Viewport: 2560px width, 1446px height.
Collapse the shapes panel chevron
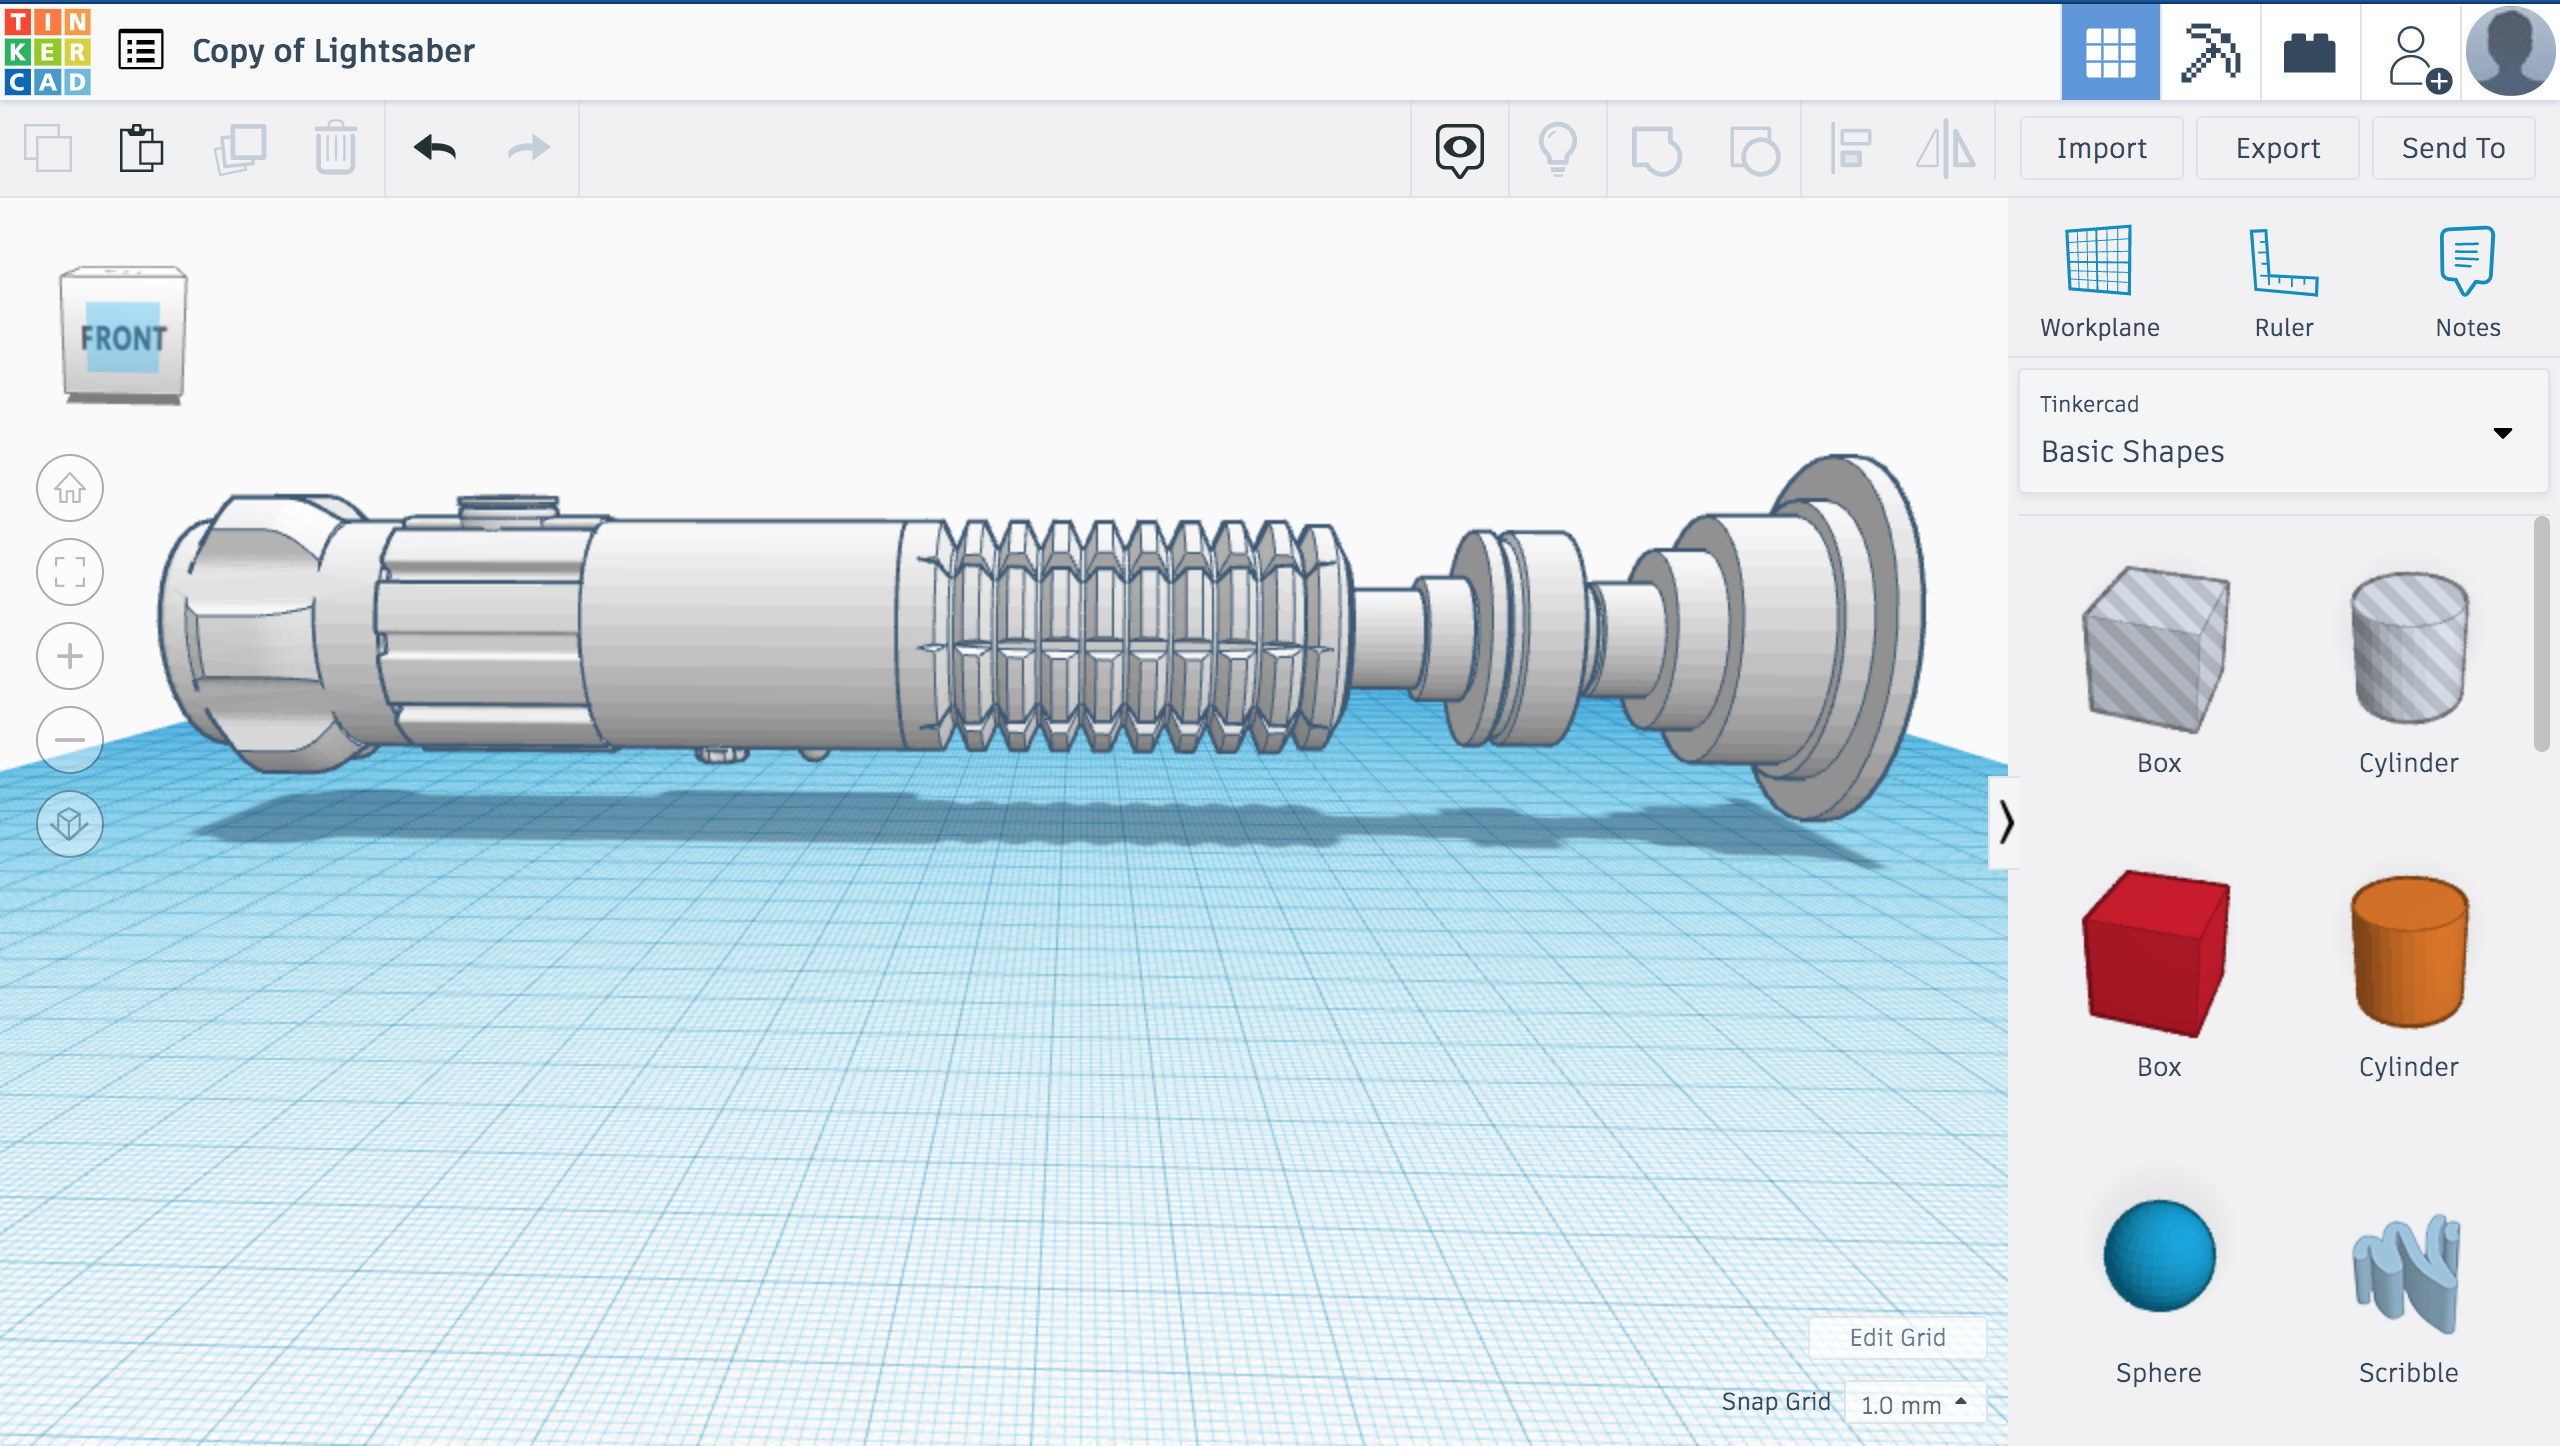coord(2004,822)
